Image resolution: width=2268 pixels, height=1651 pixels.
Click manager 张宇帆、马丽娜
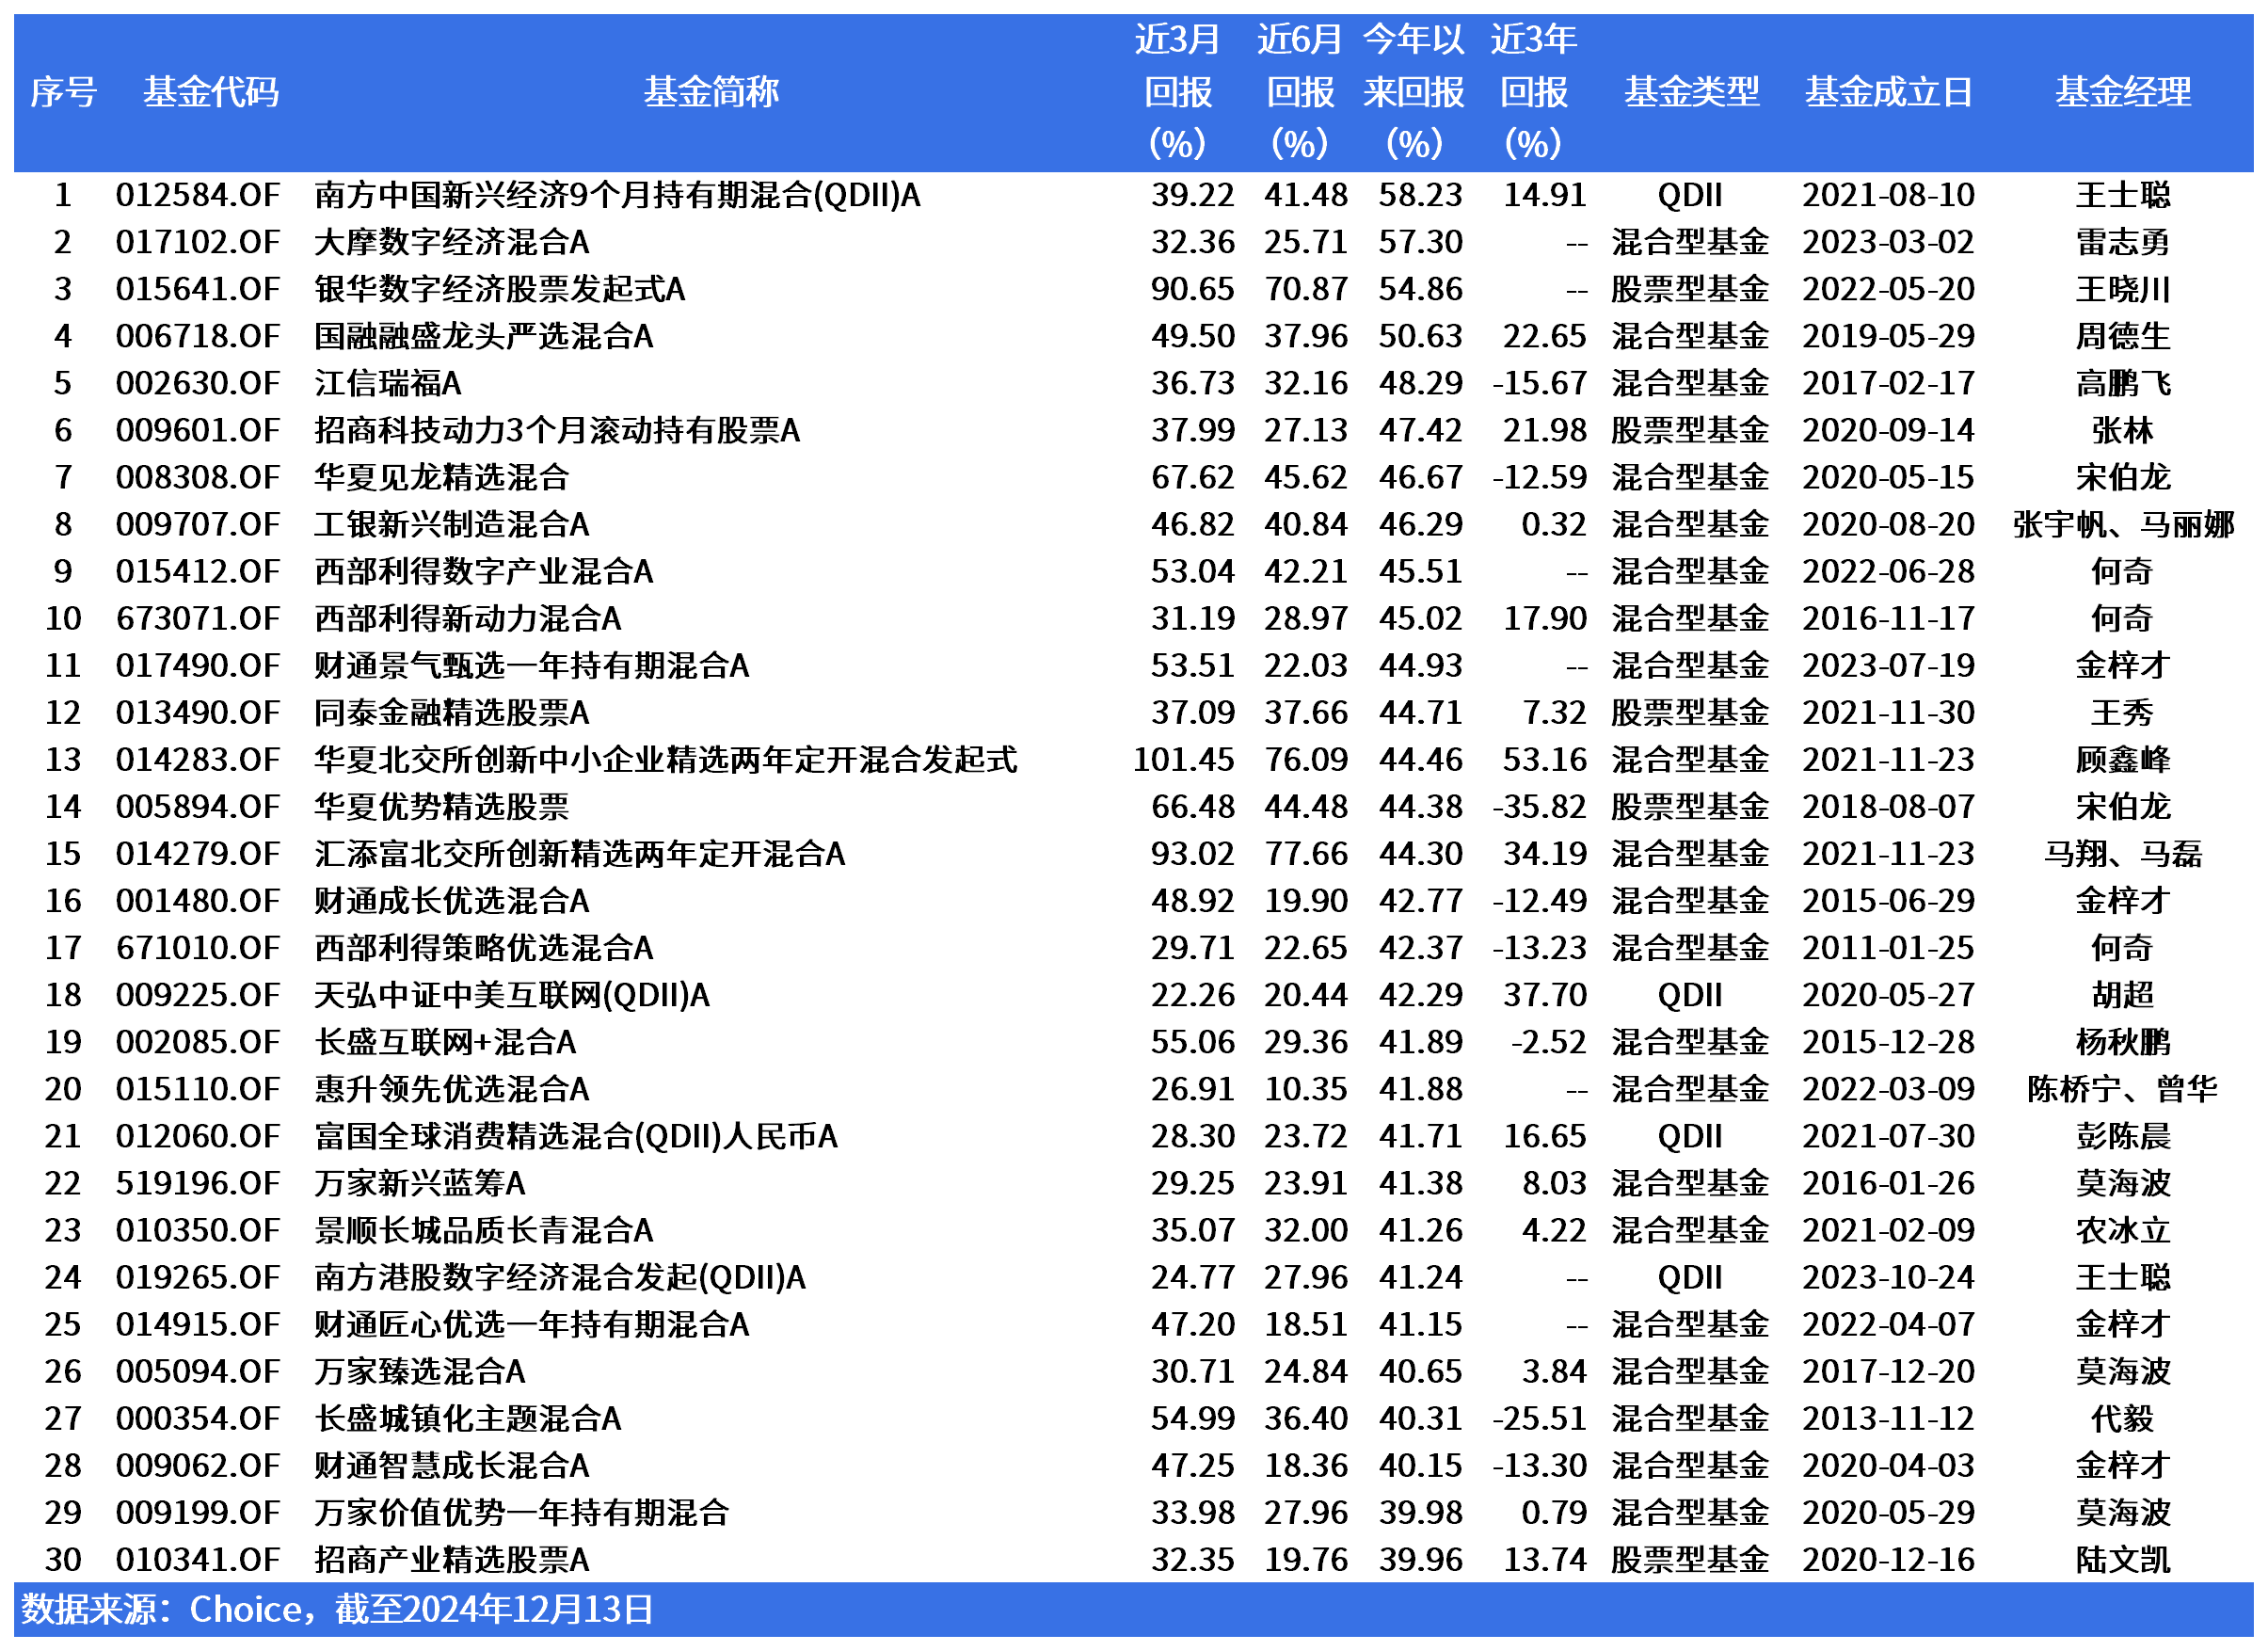(x=2123, y=524)
